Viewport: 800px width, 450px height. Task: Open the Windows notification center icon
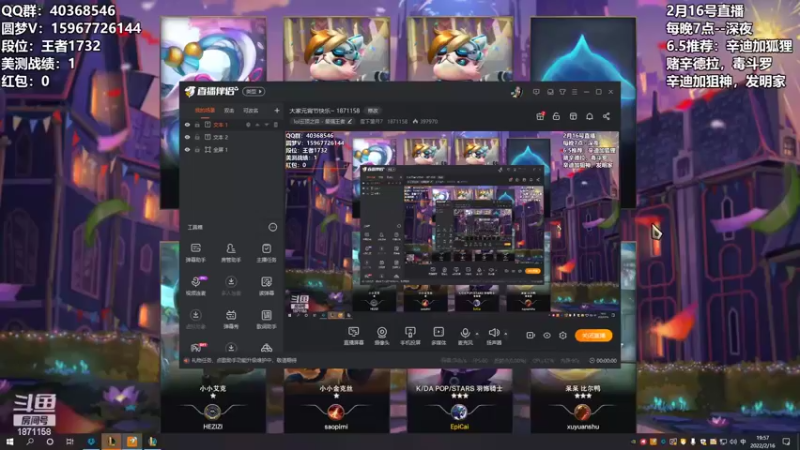tap(786, 441)
